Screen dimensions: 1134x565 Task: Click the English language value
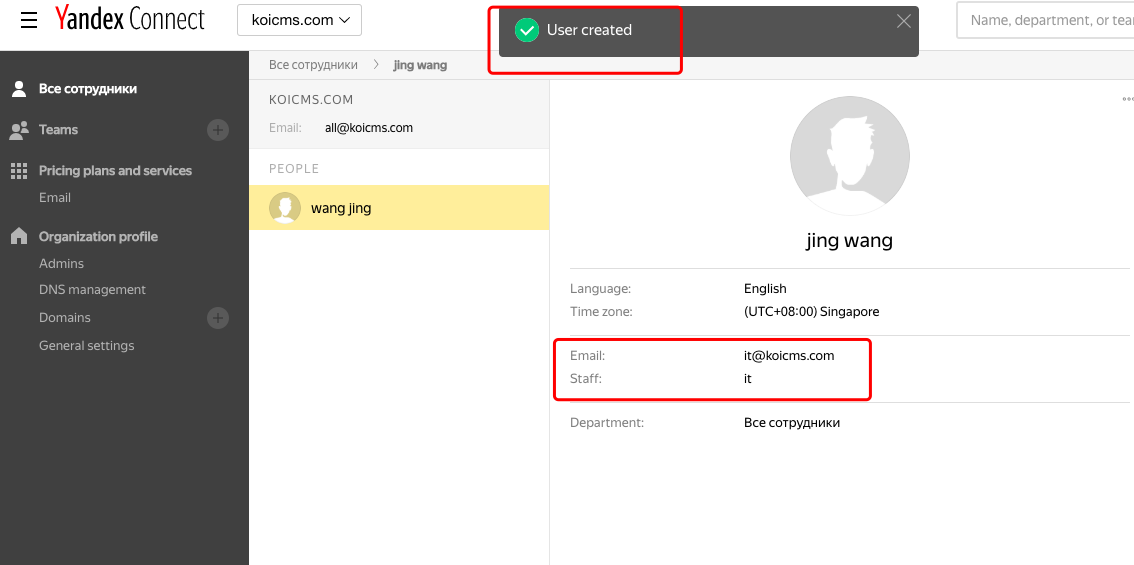(x=765, y=289)
